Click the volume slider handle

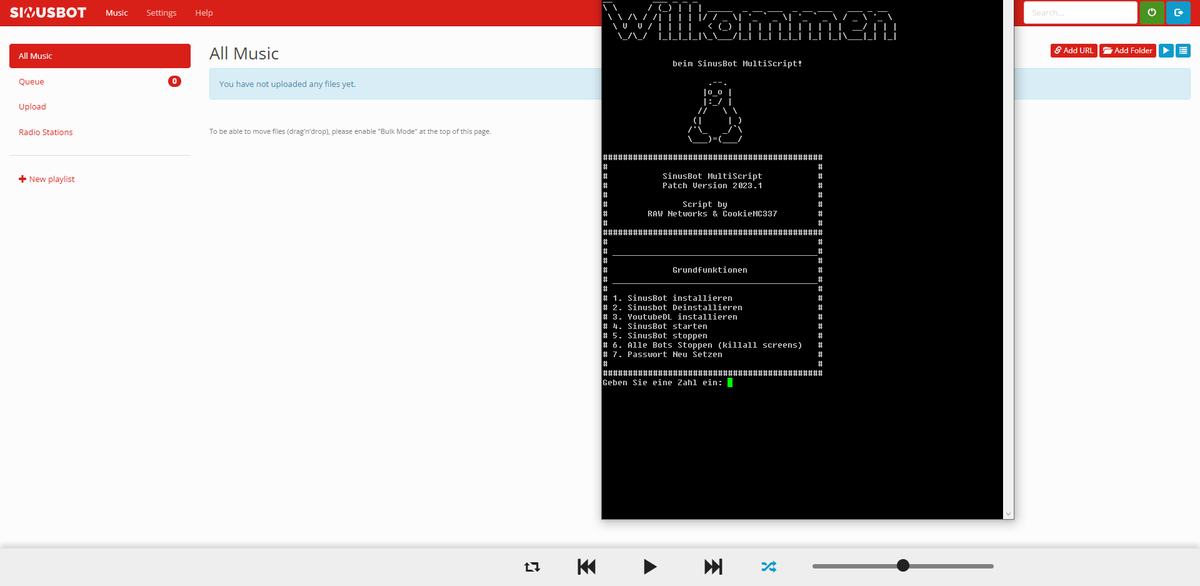pyautogui.click(x=903, y=565)
